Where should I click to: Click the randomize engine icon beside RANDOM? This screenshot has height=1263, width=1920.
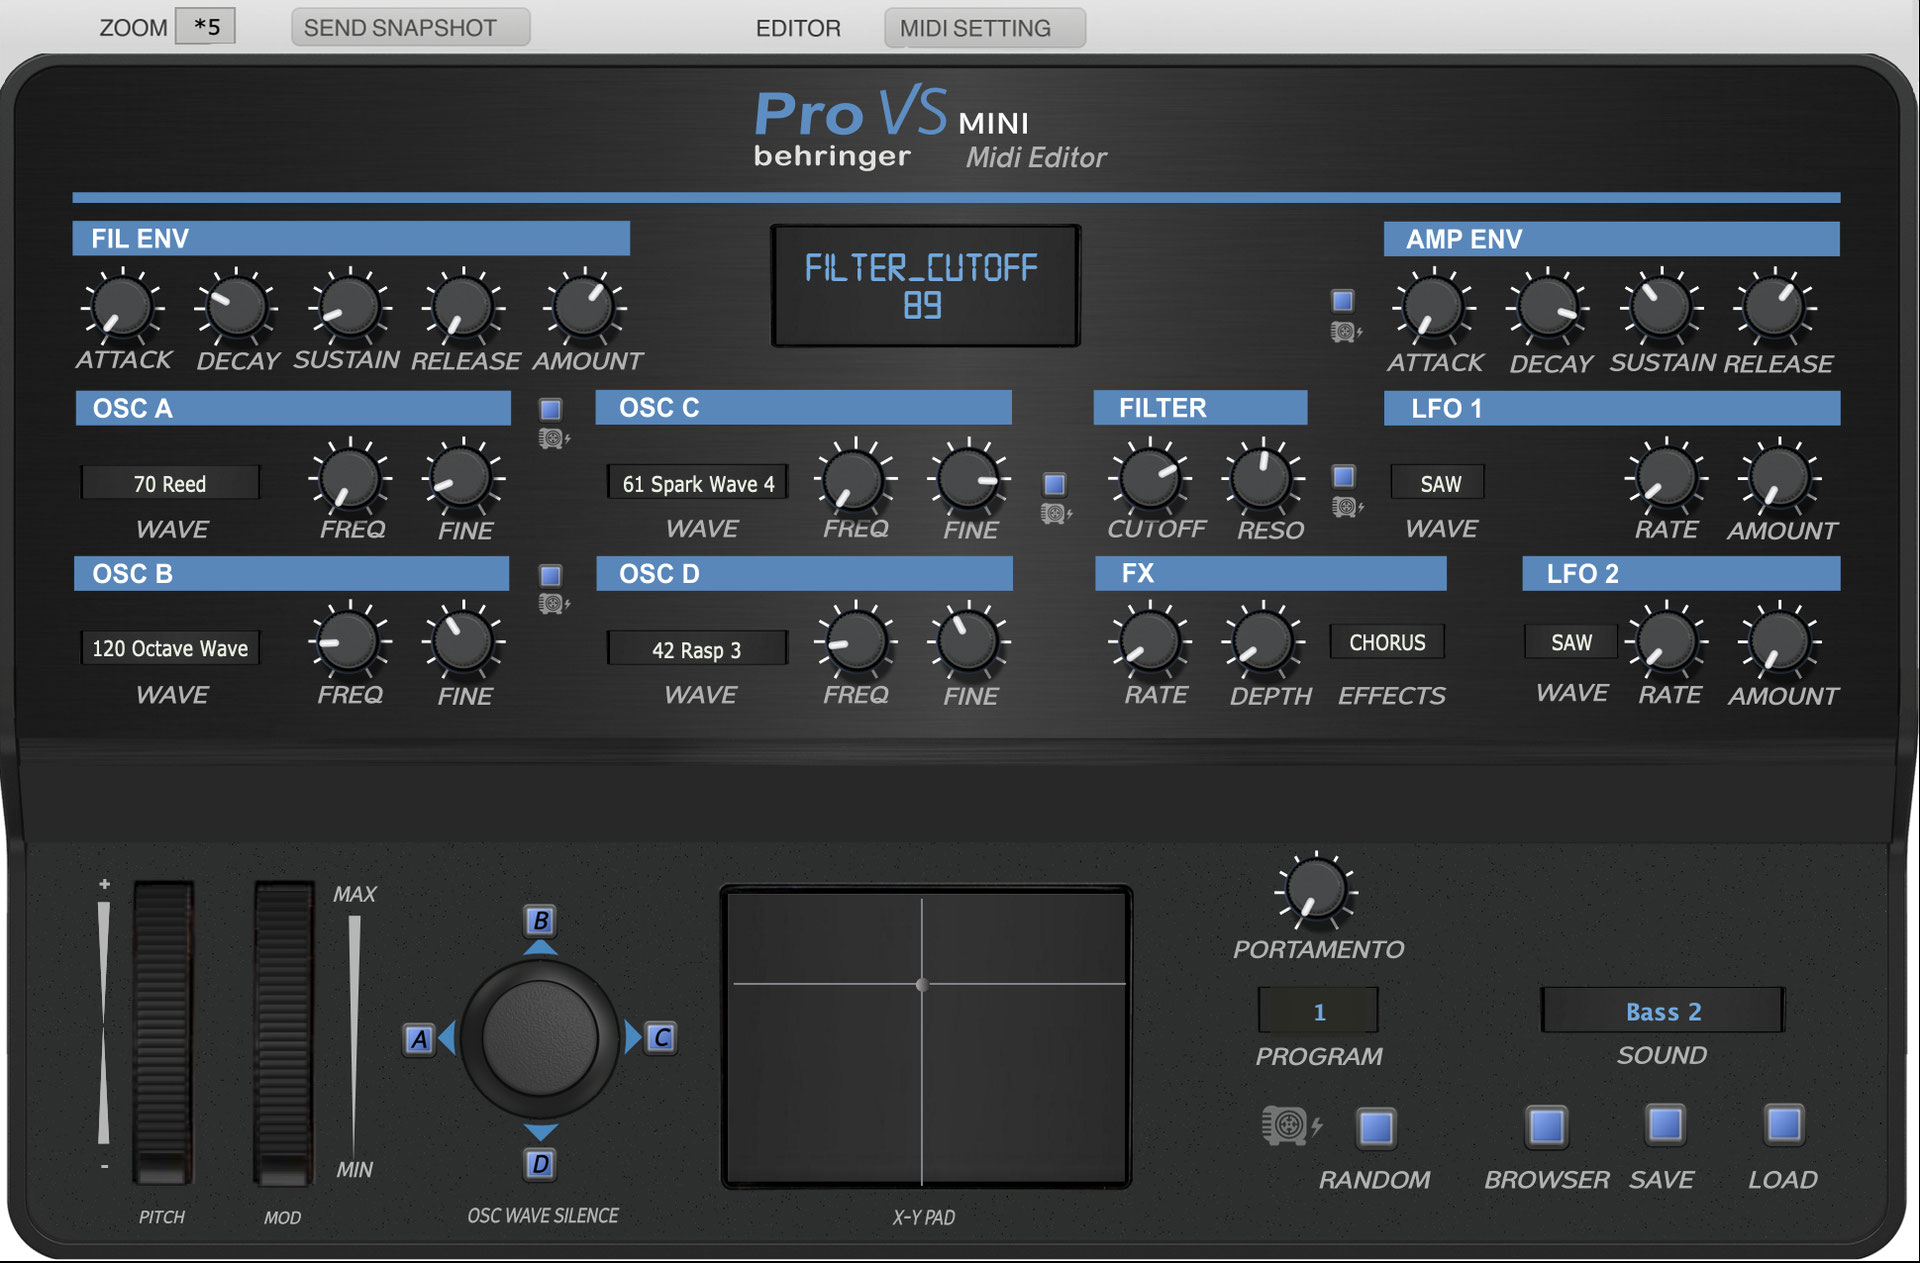(x=1288, y=1127)
